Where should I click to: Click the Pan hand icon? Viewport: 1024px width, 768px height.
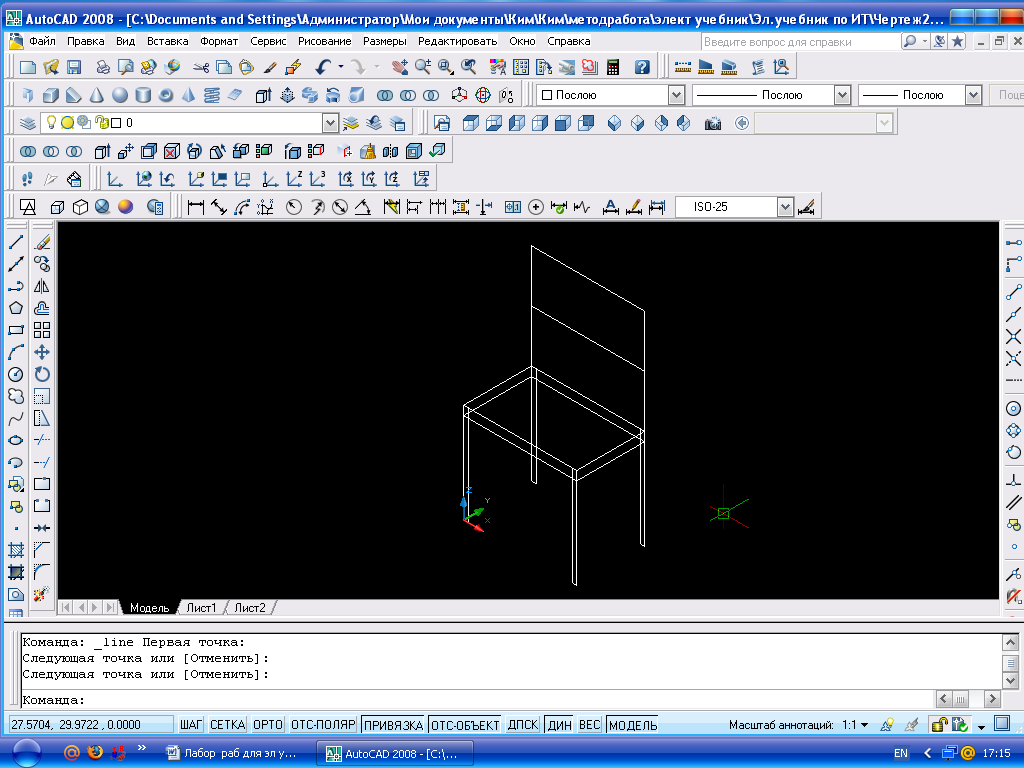click(x=400, y=67)
